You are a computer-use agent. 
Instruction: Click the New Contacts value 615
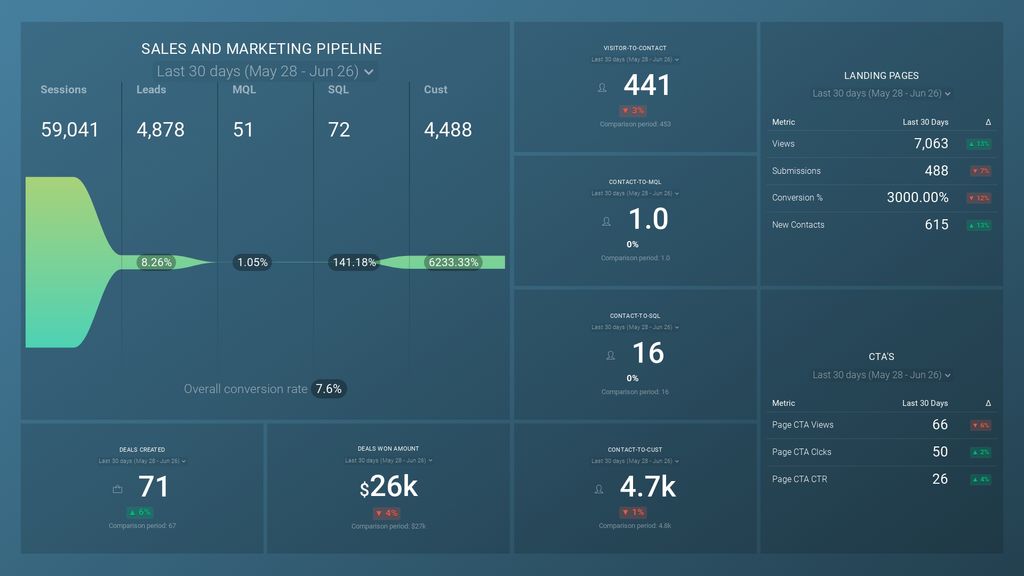(x=936, y=225)
